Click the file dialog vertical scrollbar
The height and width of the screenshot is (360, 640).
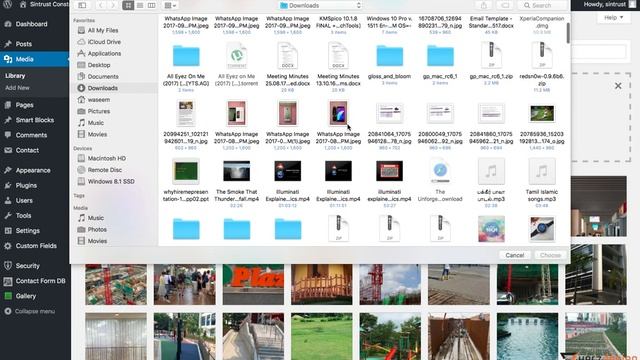click(x=568, y=33)
